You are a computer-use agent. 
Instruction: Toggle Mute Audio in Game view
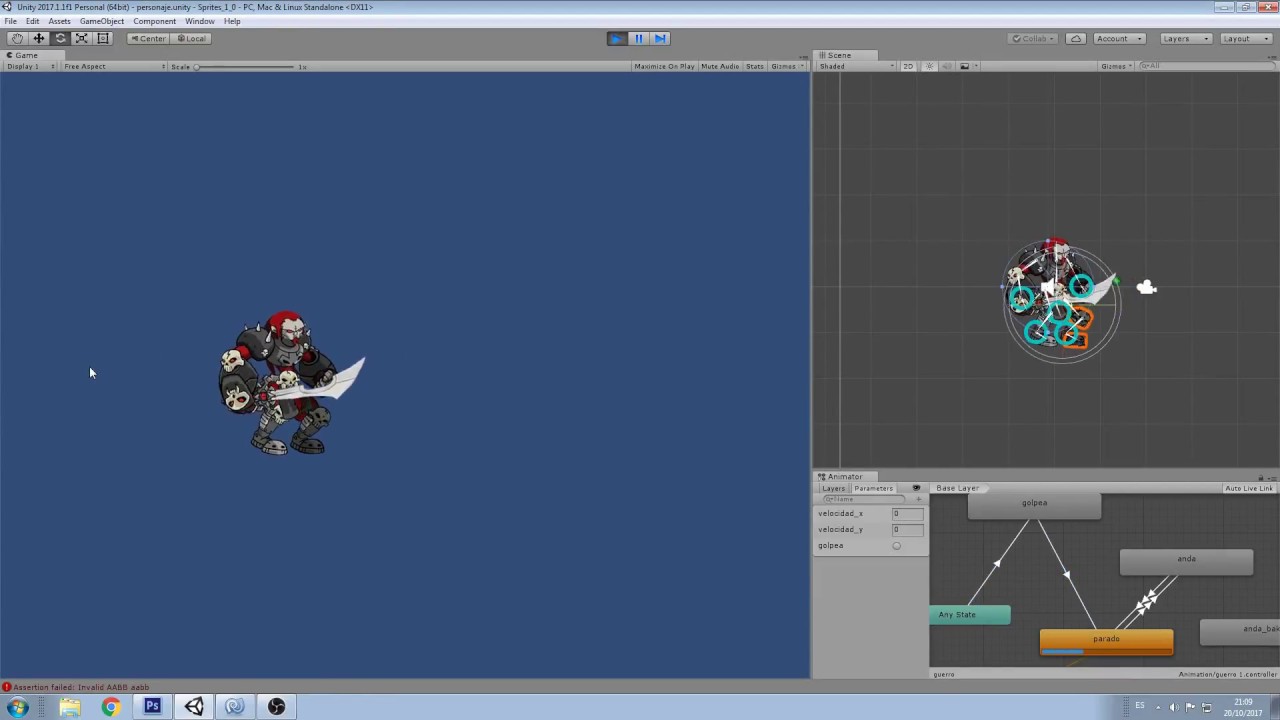click(720, 66)
